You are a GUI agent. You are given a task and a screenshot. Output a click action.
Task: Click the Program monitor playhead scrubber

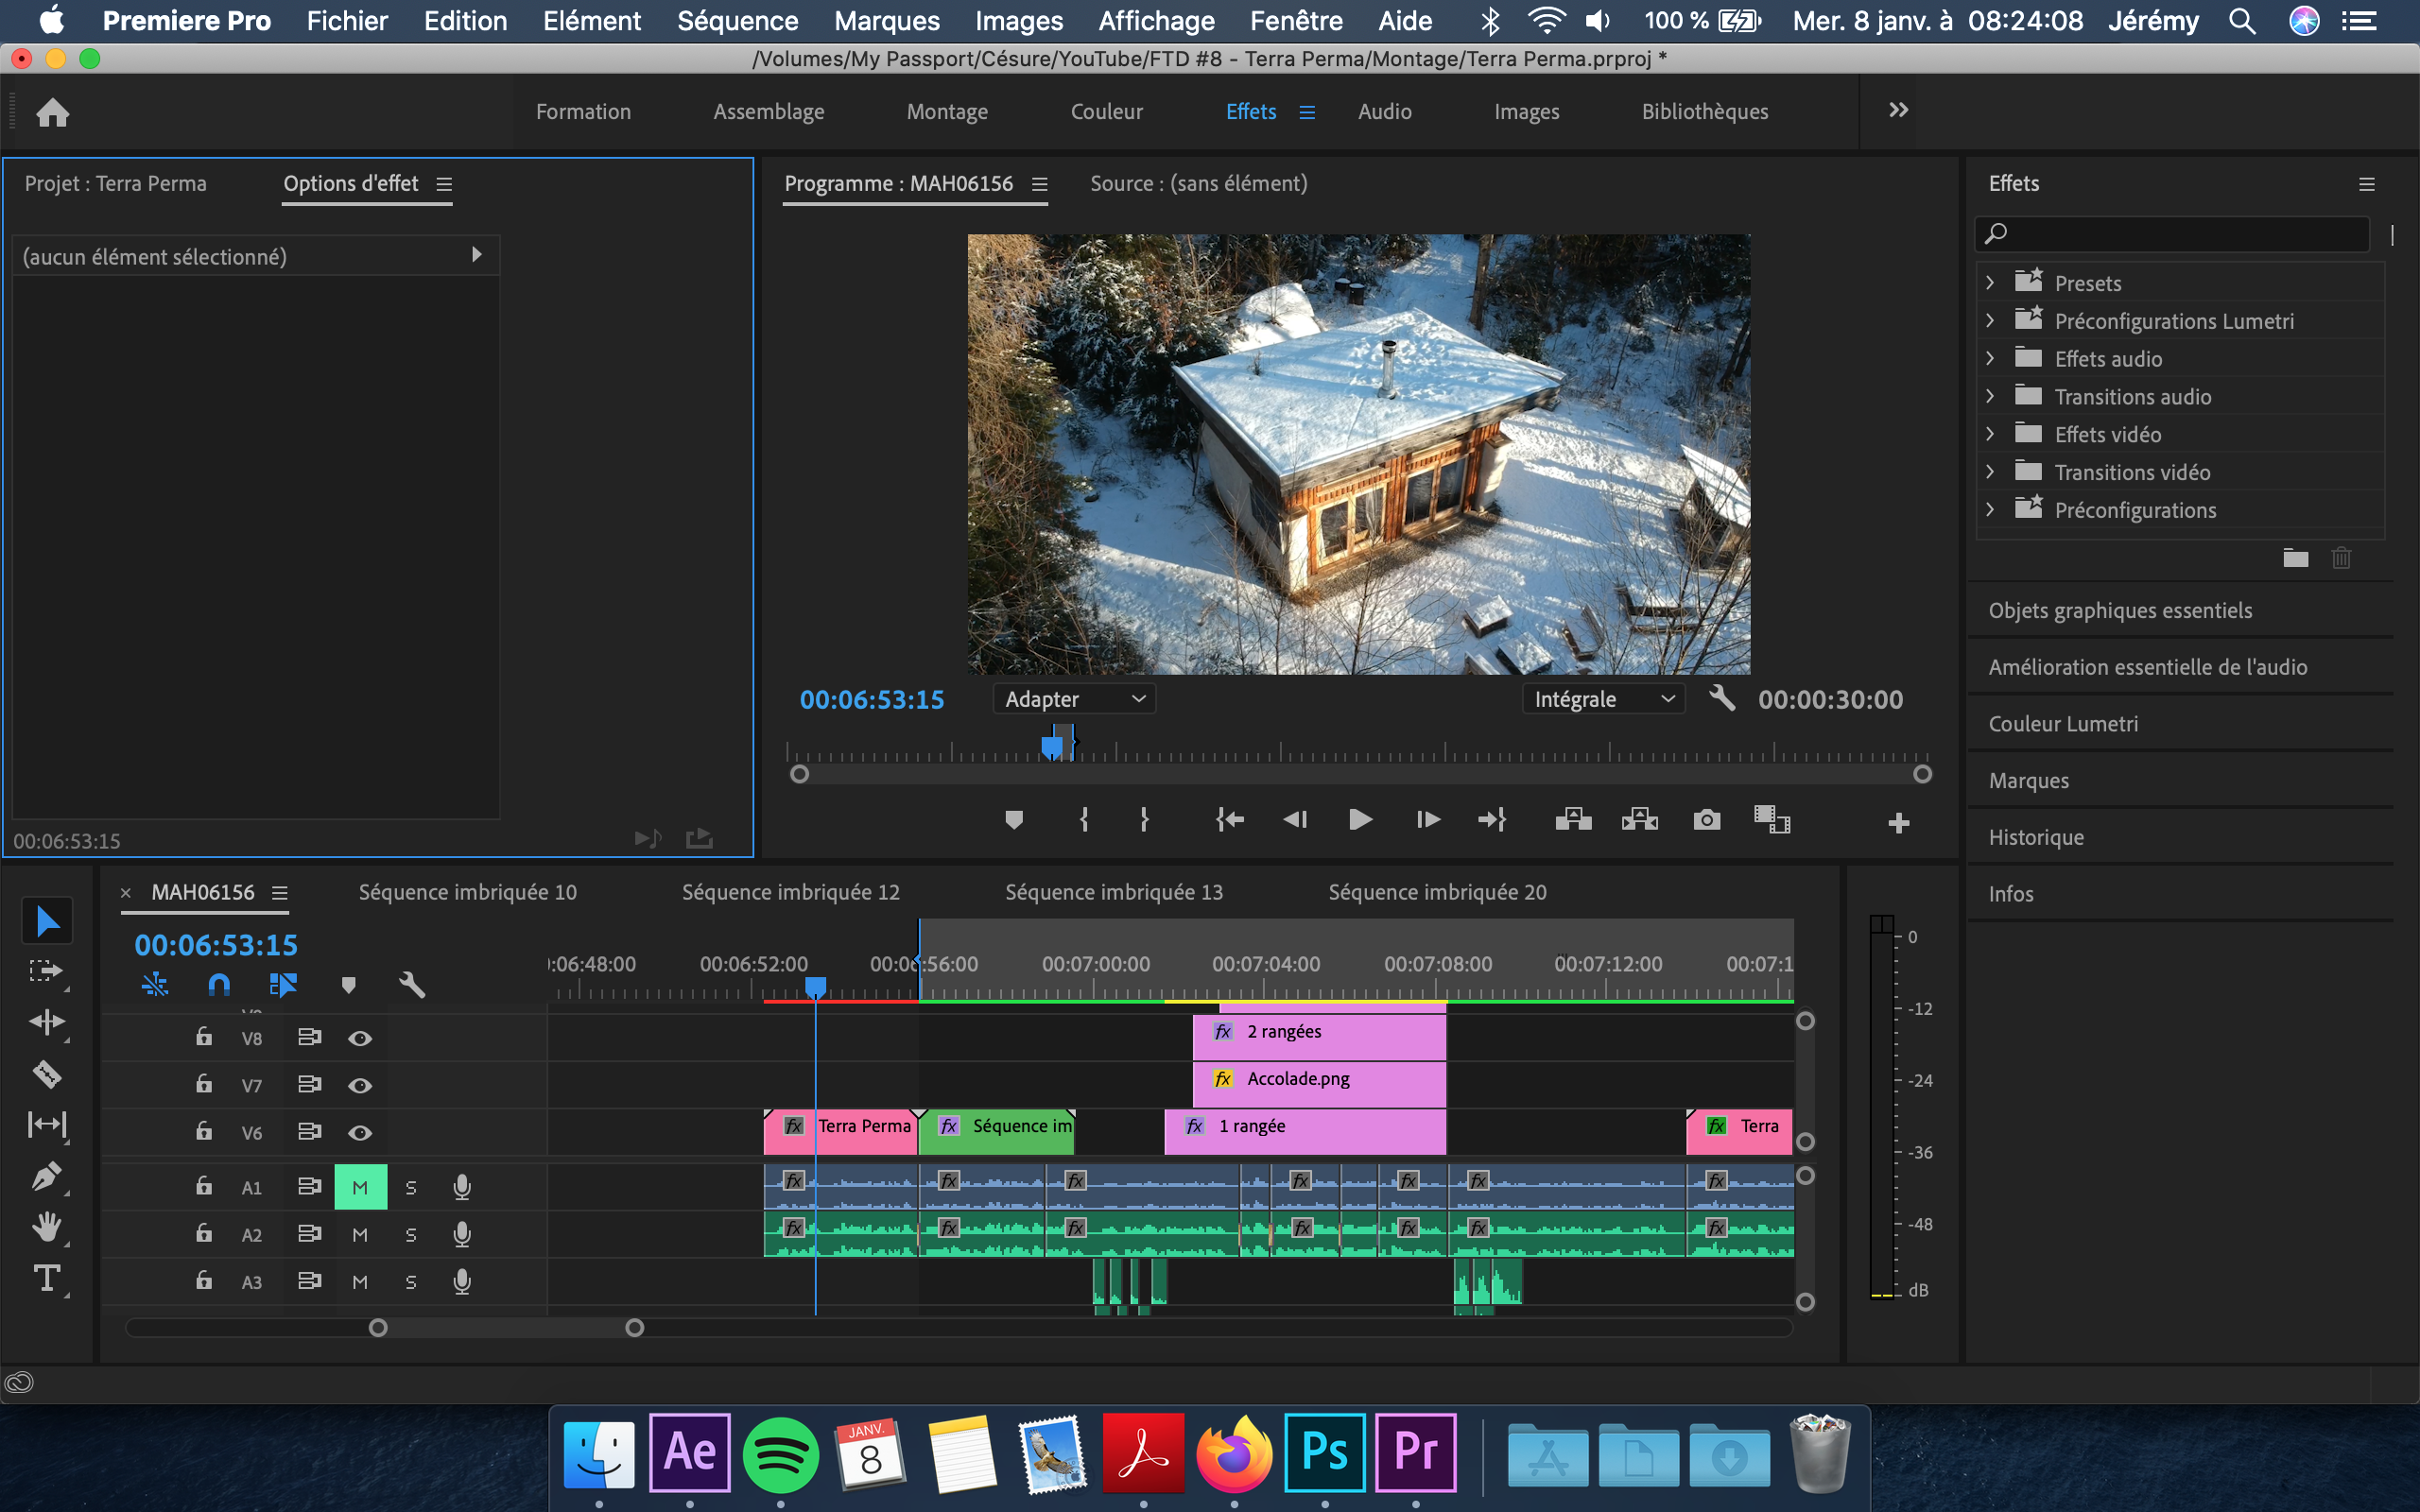point(1052,746)
